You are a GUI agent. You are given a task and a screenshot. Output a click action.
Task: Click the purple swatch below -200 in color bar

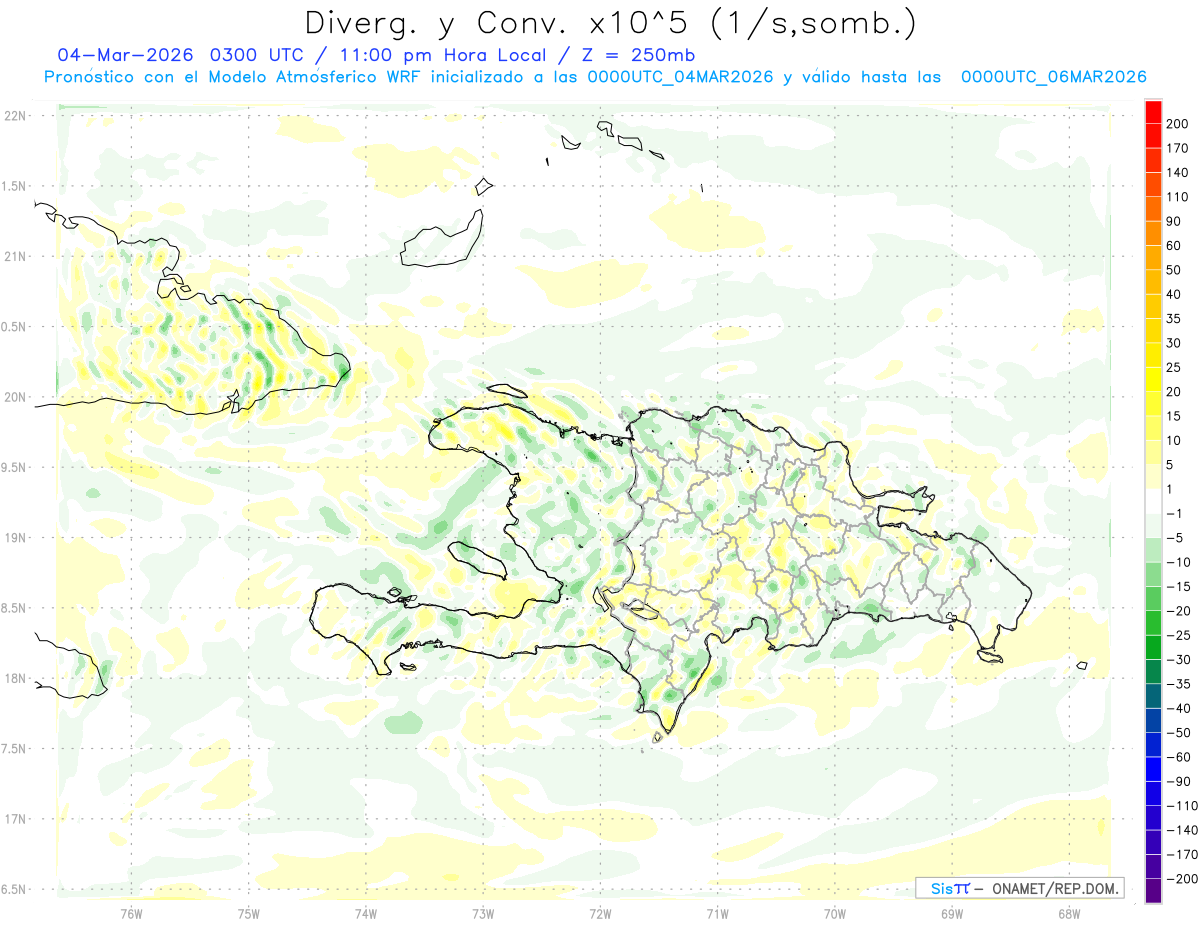pos(1153,891)
